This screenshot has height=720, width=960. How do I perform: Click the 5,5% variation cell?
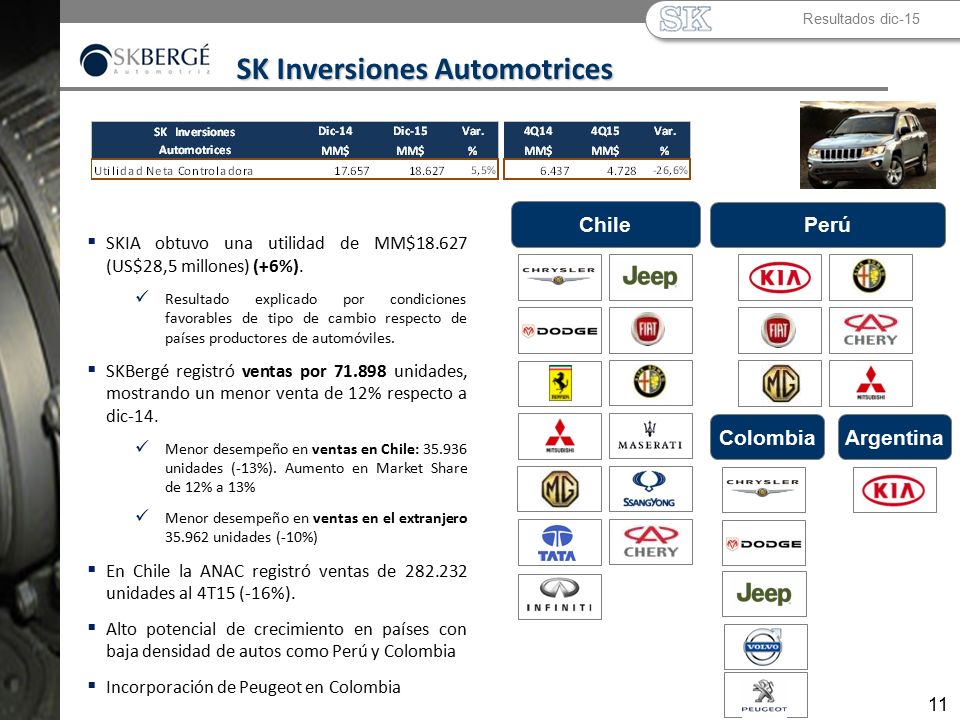tap(483, 170)
